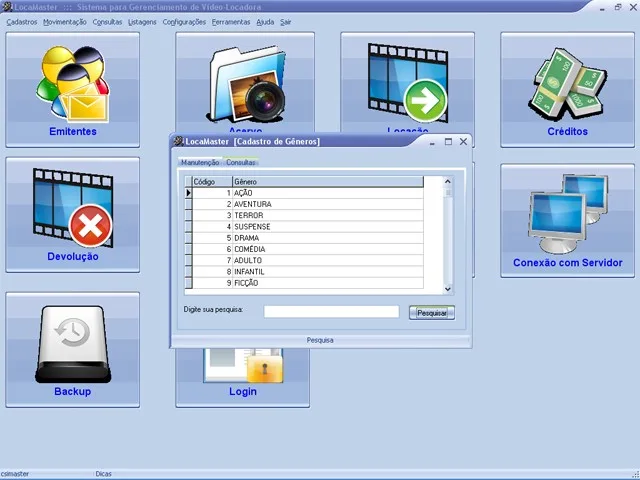Open the Login padlock icon
This screenshot has width=640, height=480.
tap(243, 366)
